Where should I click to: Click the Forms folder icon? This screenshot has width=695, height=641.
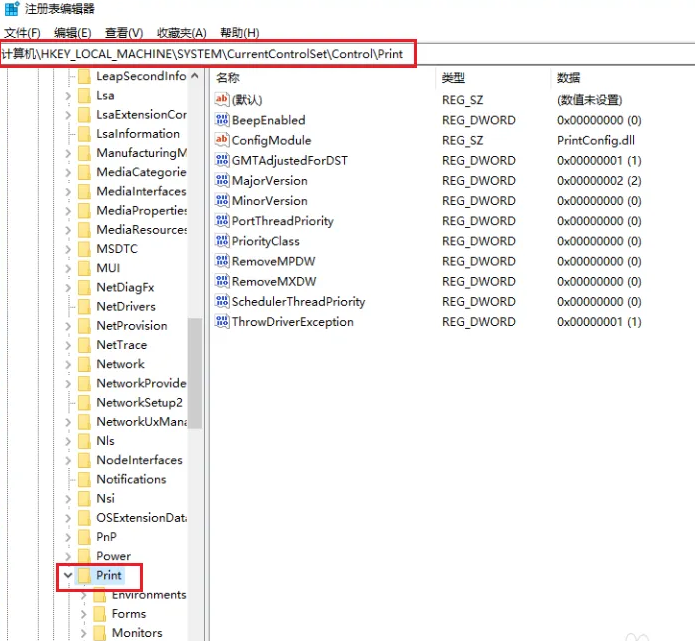coord(100,614)
